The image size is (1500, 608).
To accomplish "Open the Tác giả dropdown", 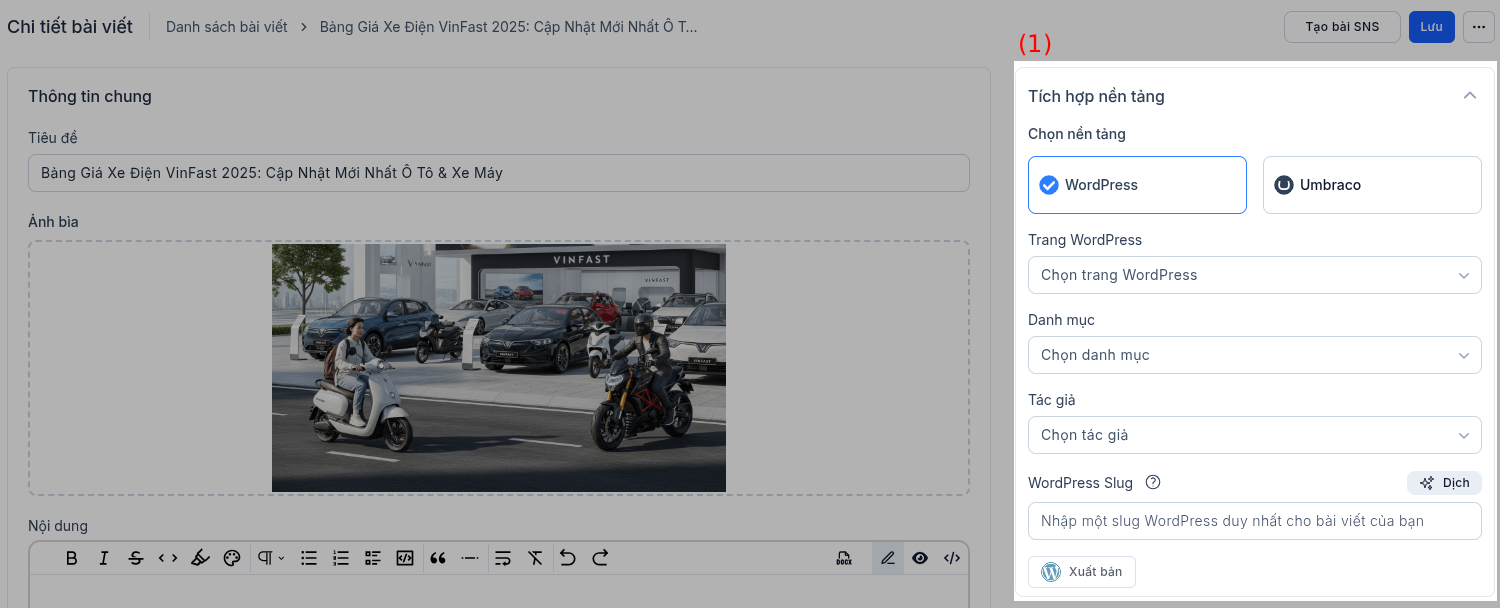I will [1254, 435].
